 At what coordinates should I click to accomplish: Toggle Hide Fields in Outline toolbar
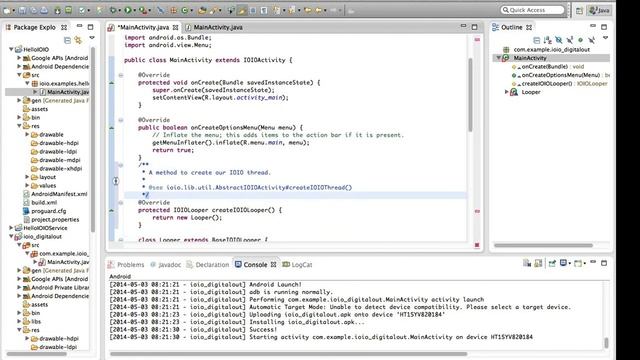(x=558, y=40)
